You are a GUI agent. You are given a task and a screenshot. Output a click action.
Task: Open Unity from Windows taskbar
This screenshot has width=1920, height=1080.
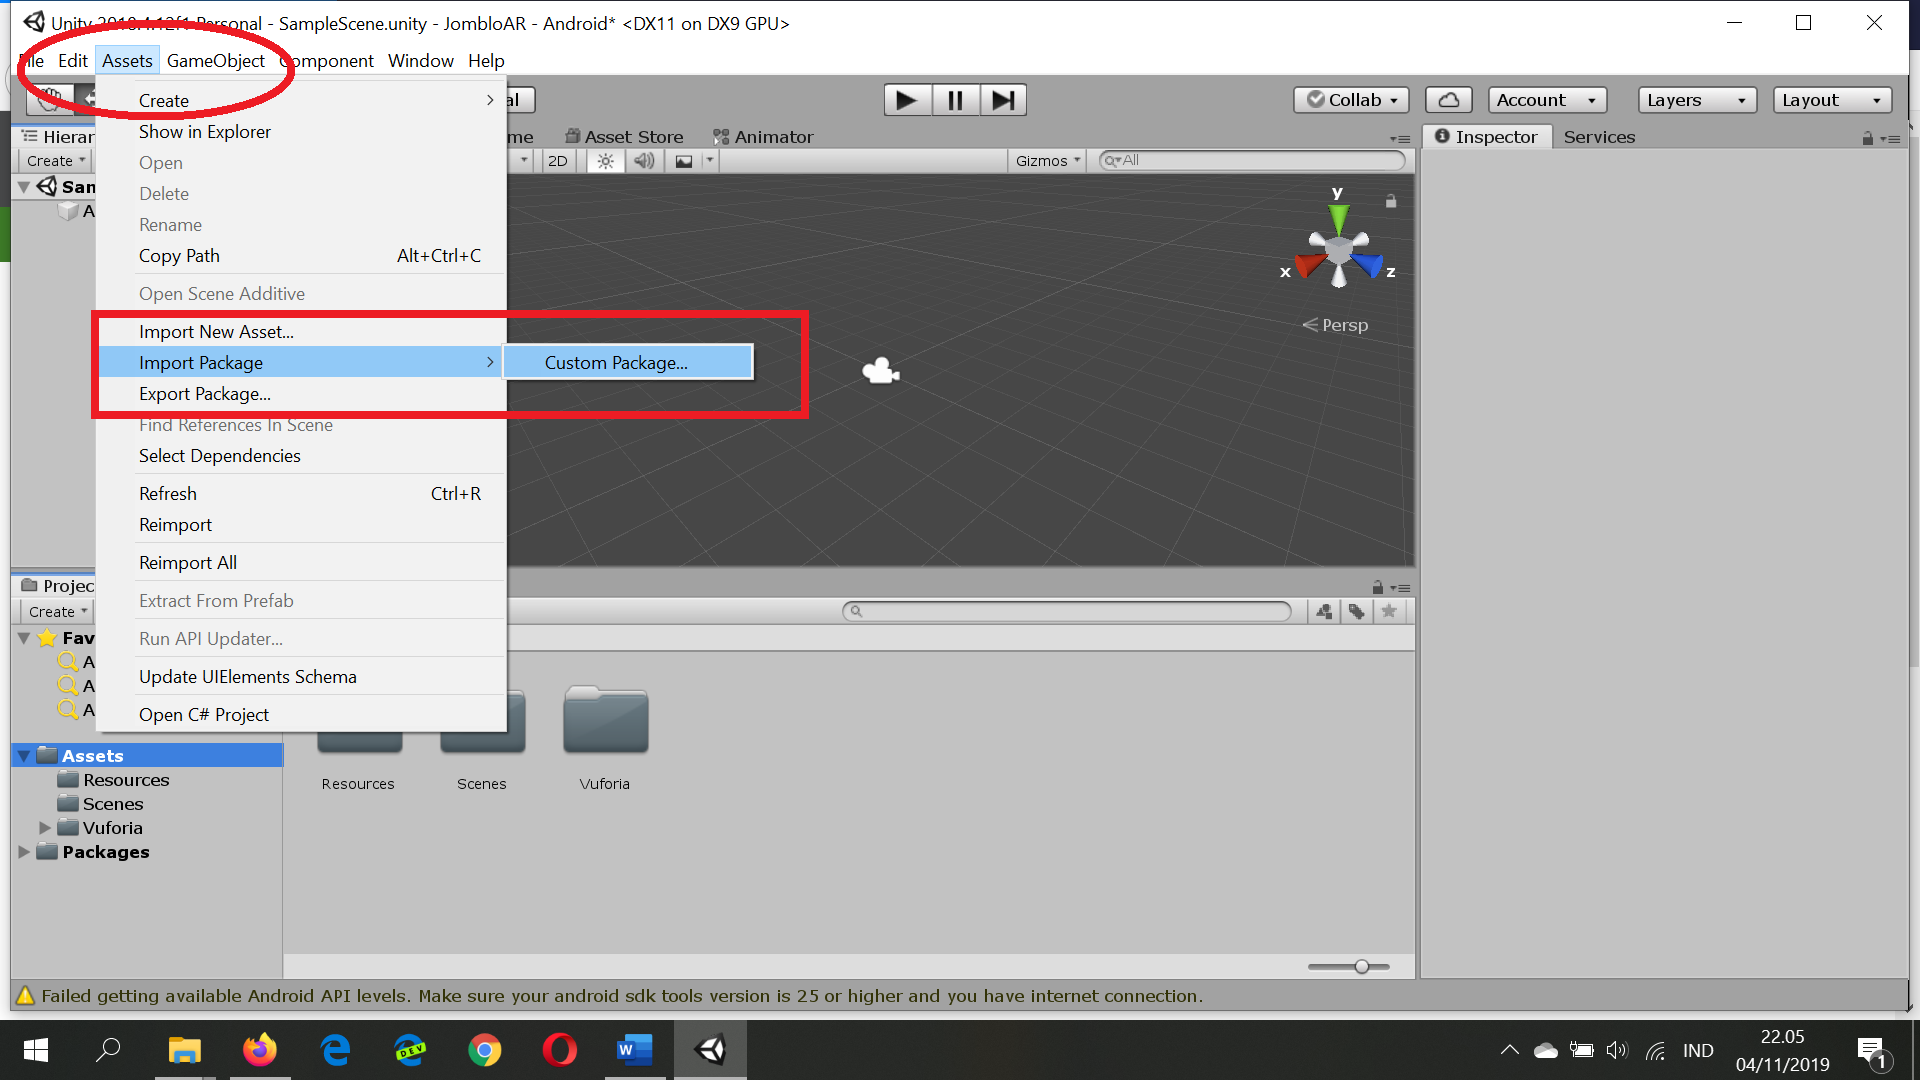[710, 1050]
